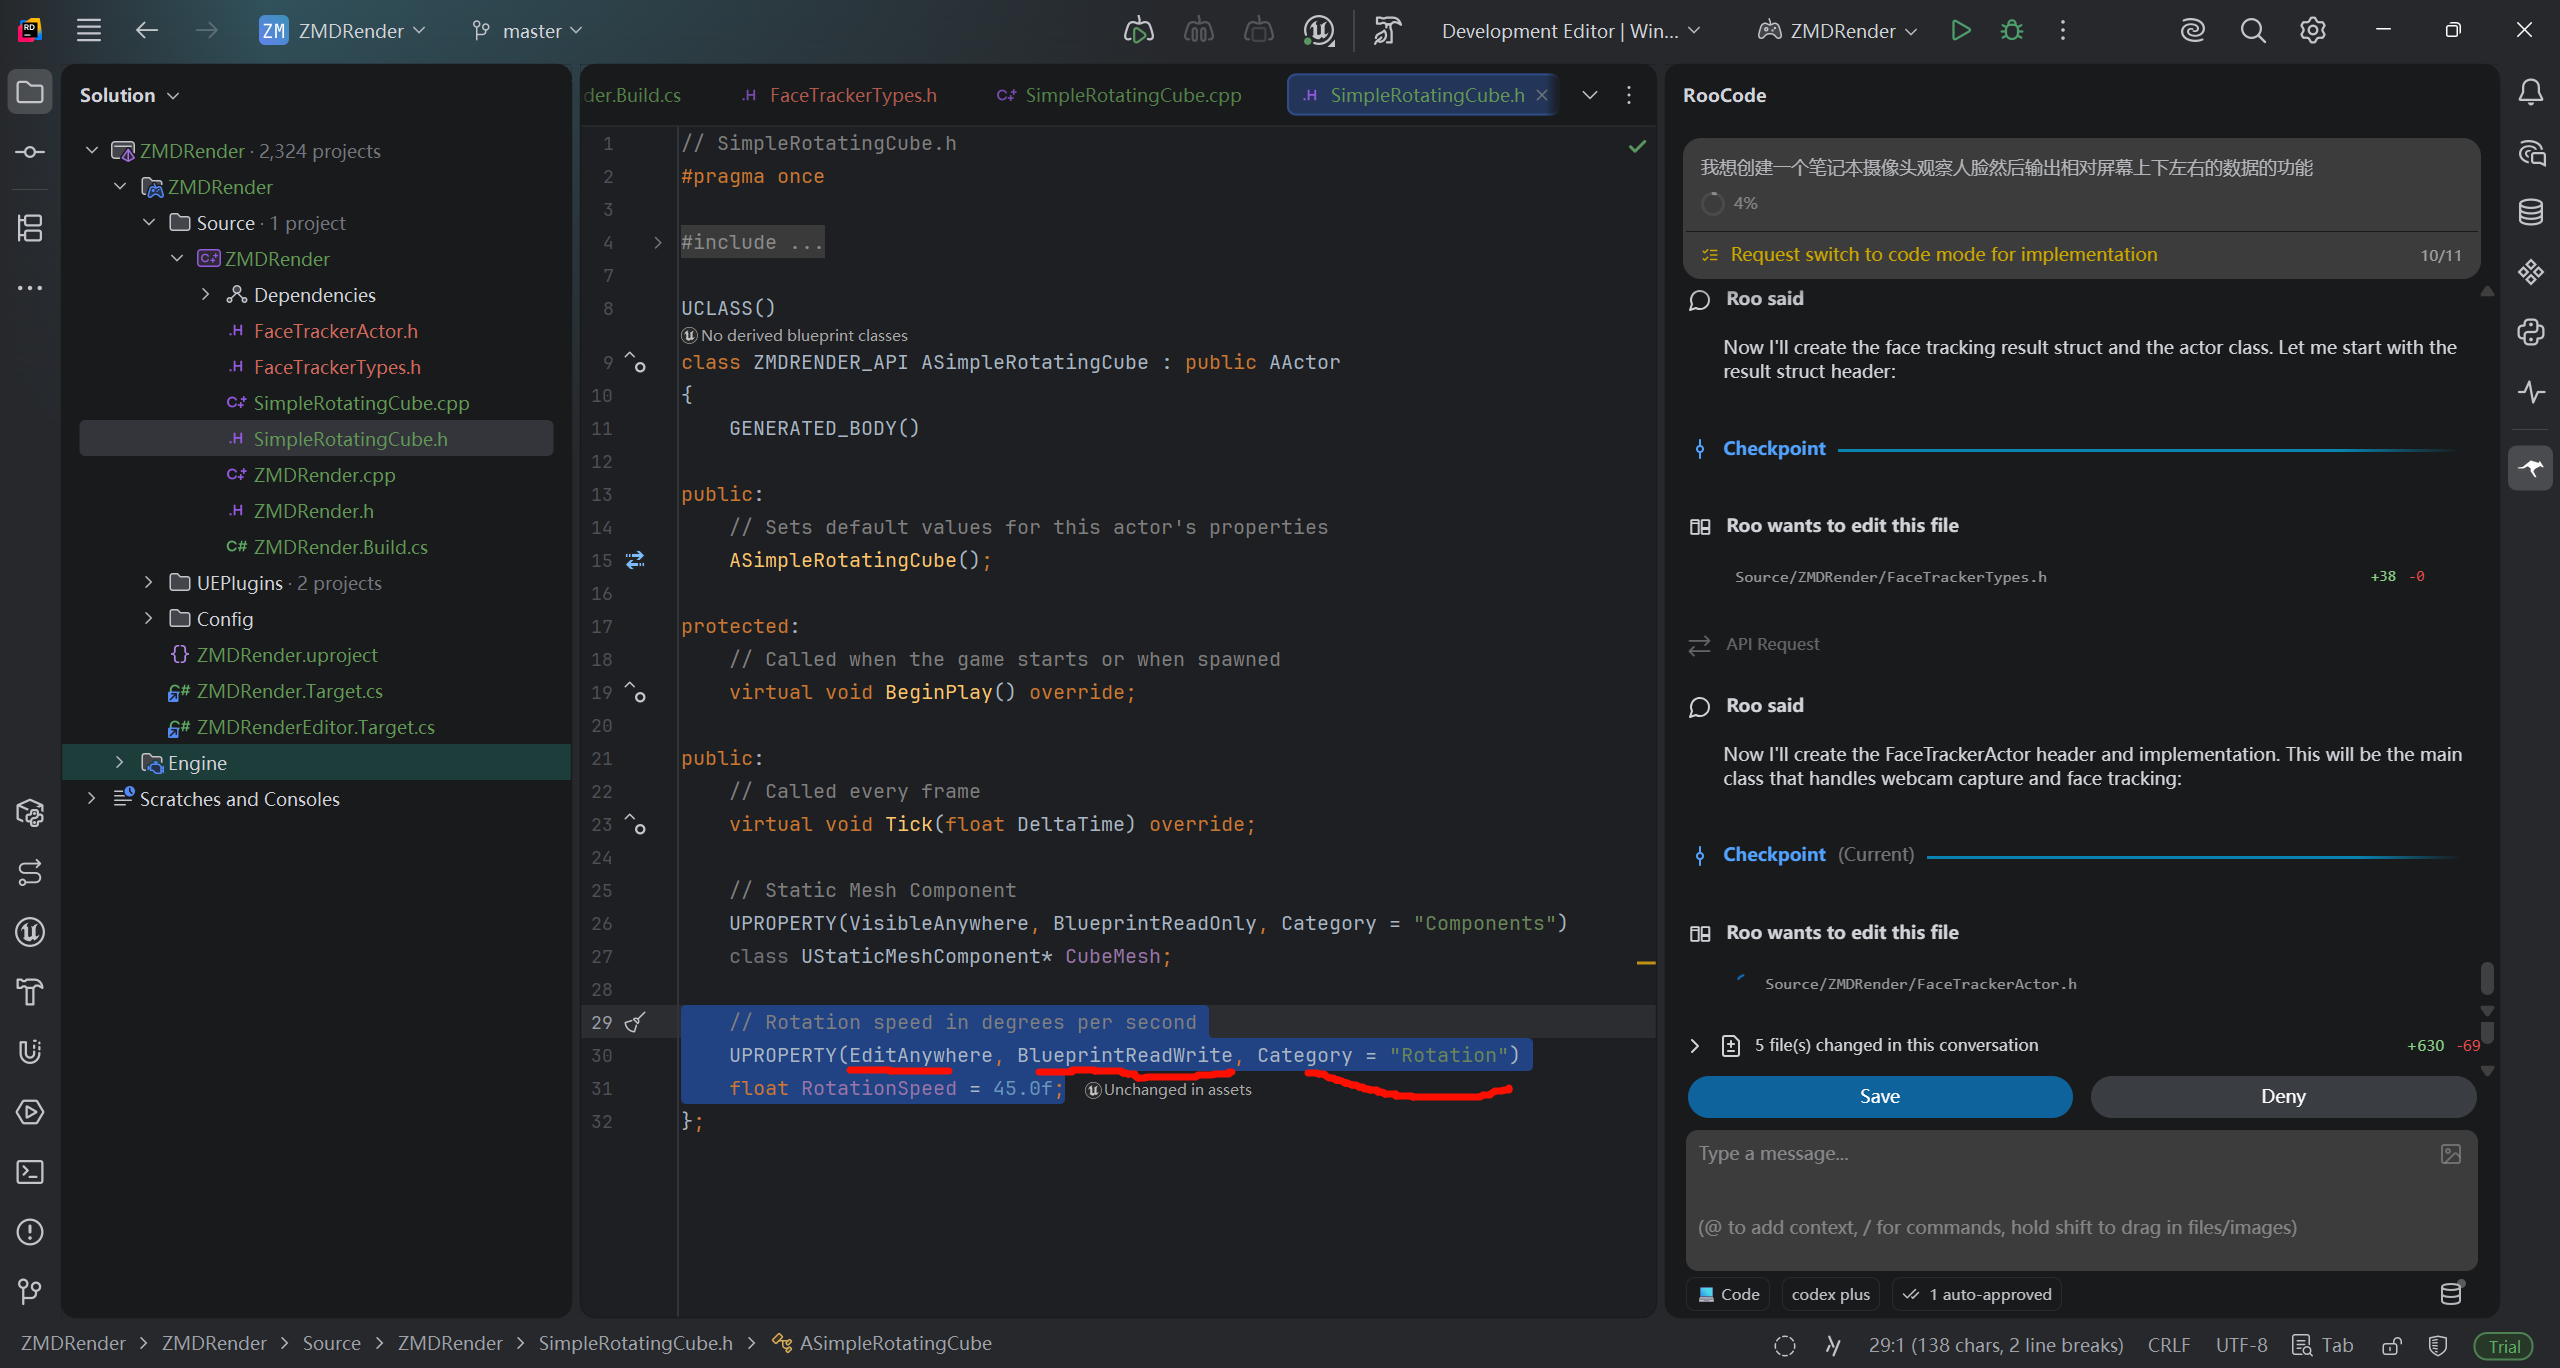This screenshot has height=1368, width=2560.
Task: Open the Problems tool window icon
Action: [x=30, y=1232]
